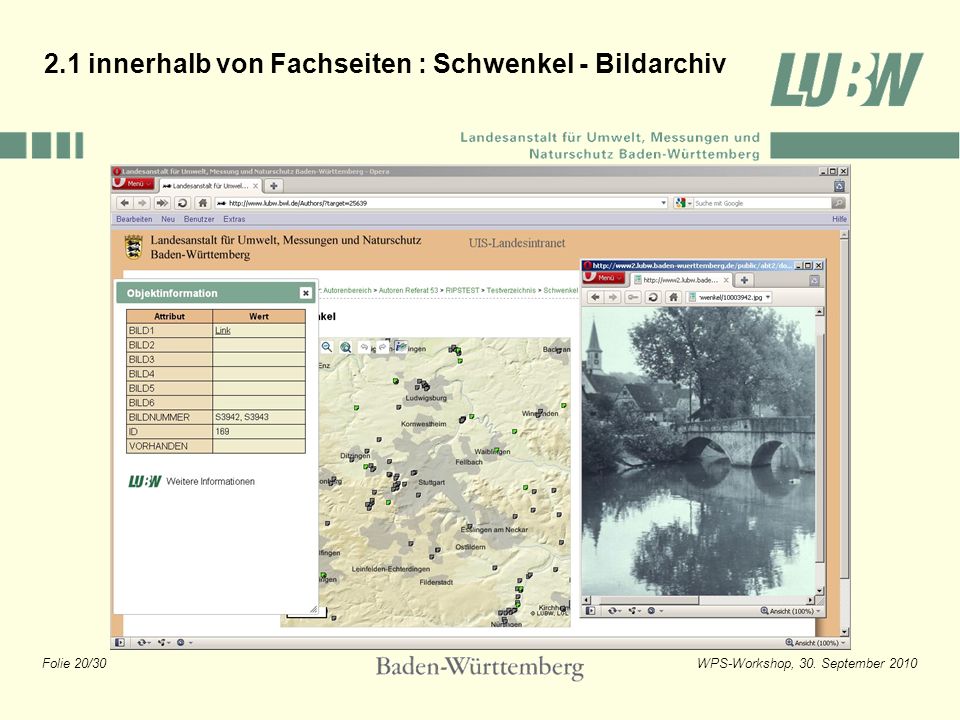Click Home icon in the image popup window
Viewport: 960px width, 720px height.
[x=673, y=298]
